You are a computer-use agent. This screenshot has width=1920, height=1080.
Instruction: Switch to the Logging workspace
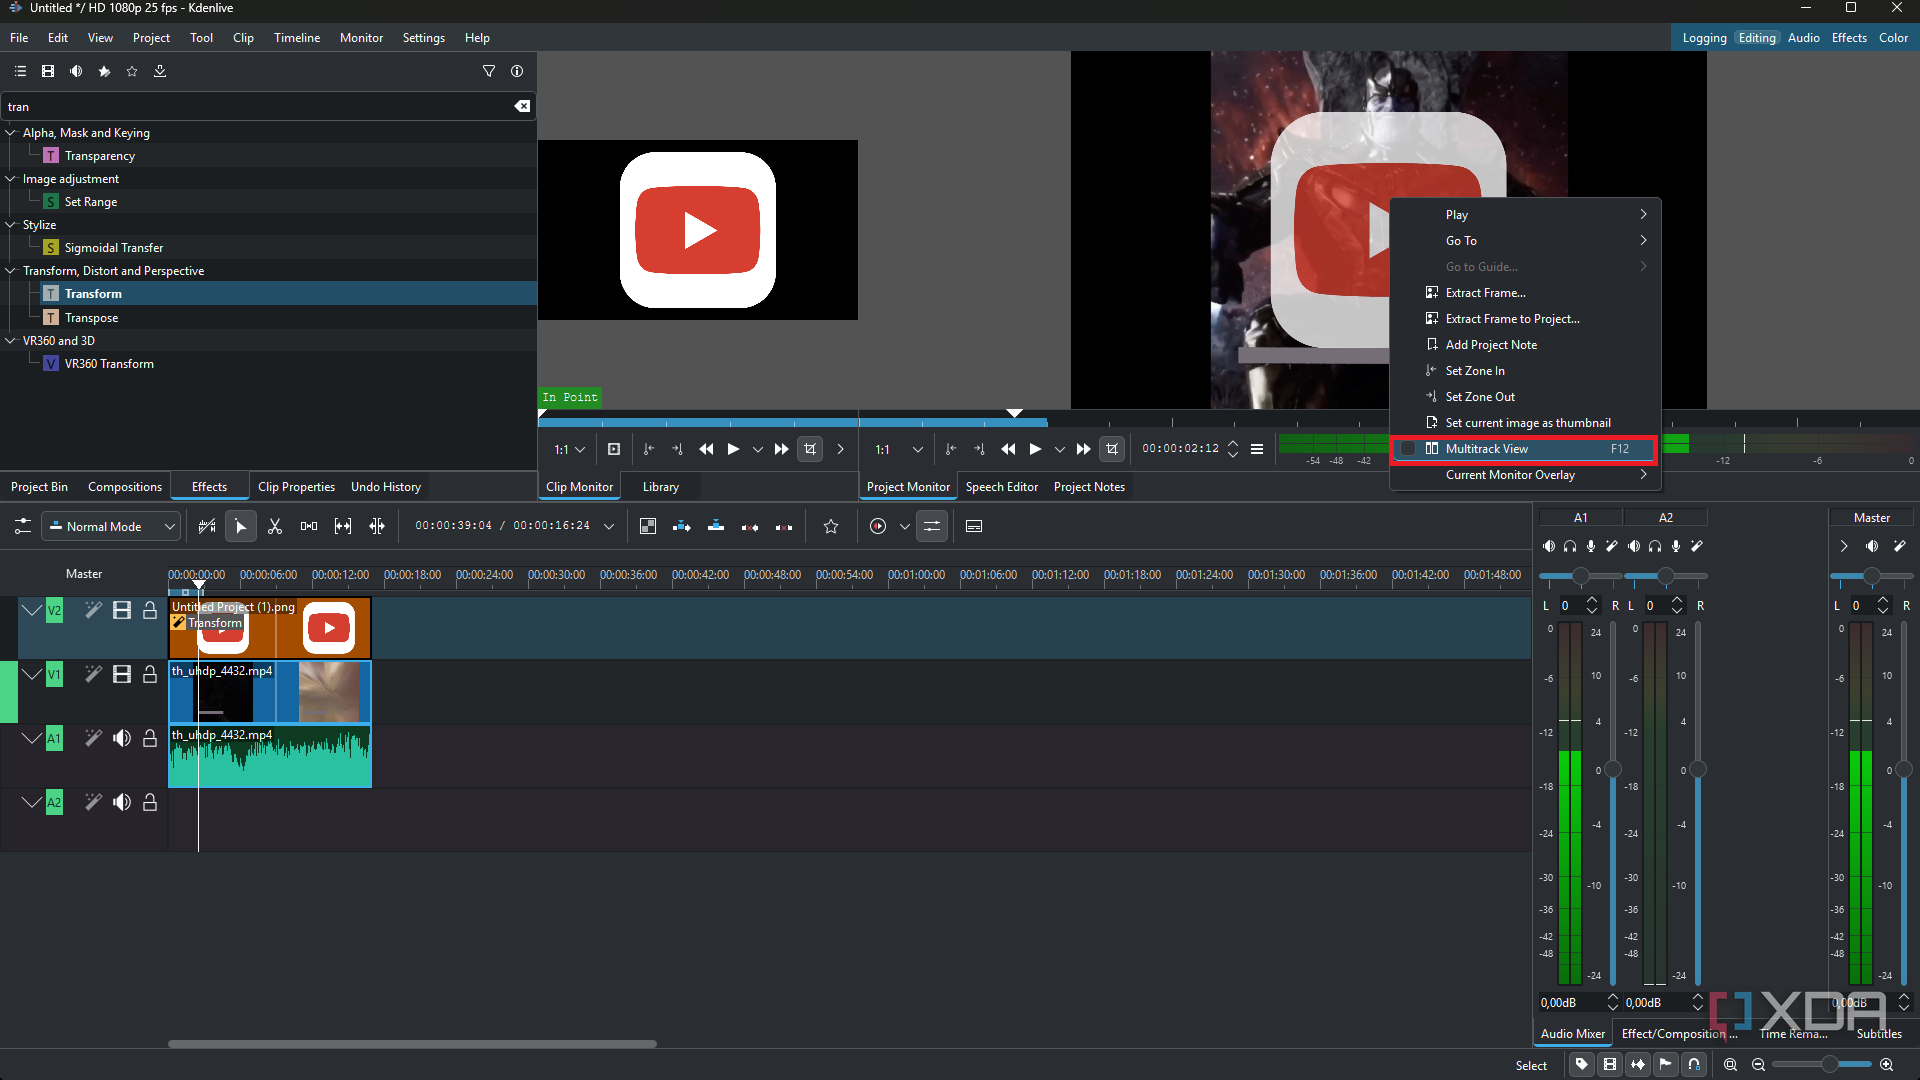[1704, 37]
